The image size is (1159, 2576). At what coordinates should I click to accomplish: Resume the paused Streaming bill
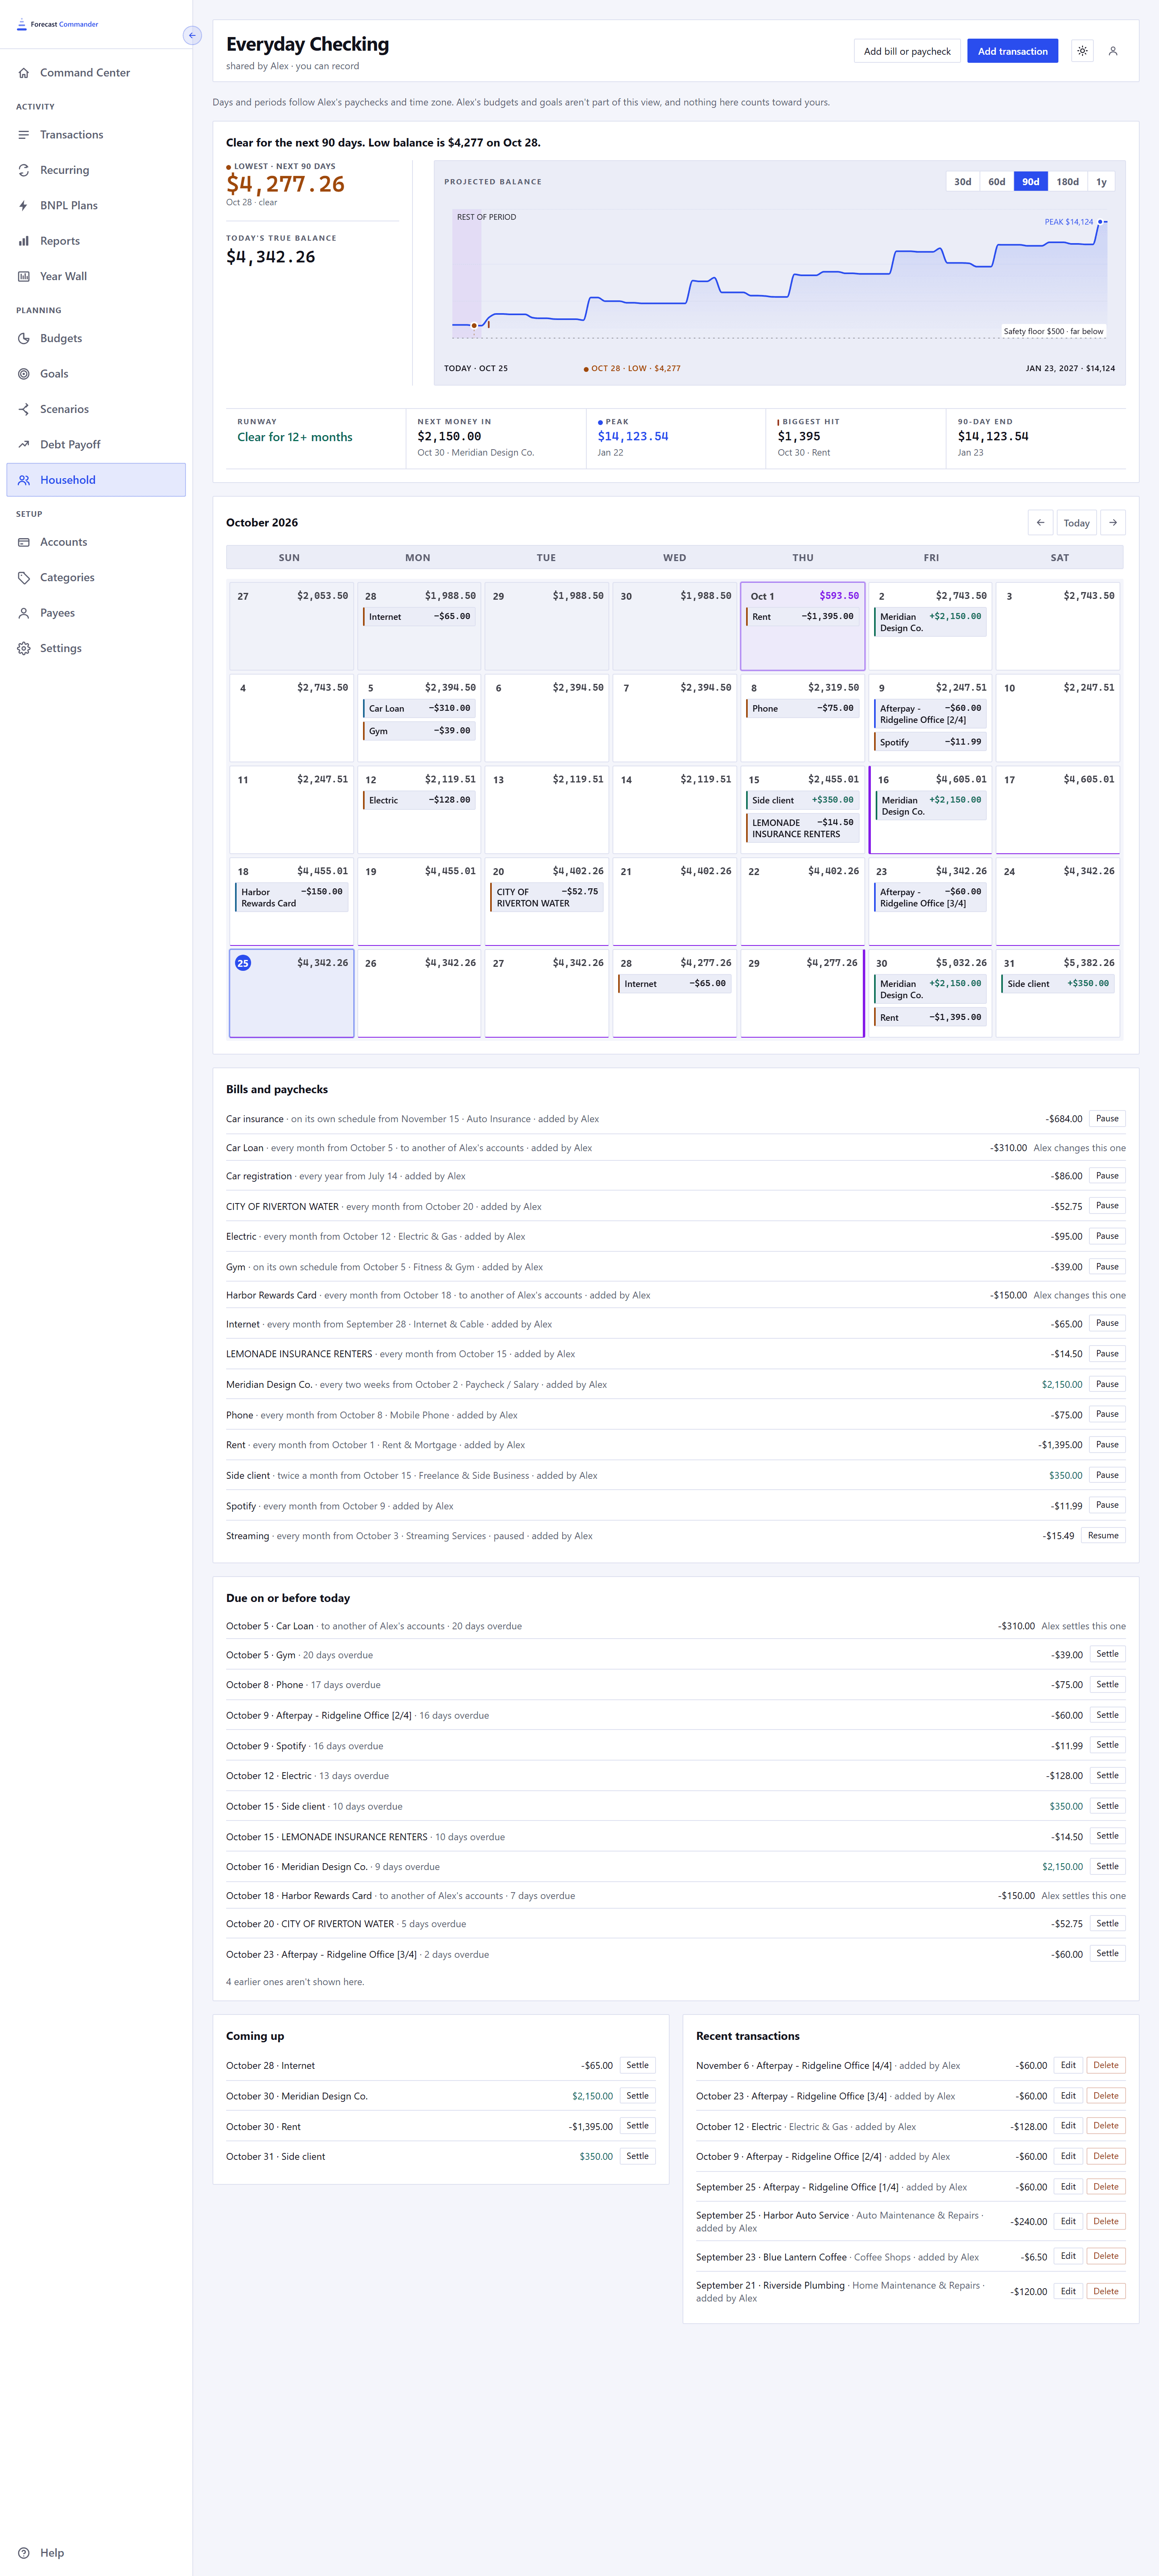[1103, 1536]
